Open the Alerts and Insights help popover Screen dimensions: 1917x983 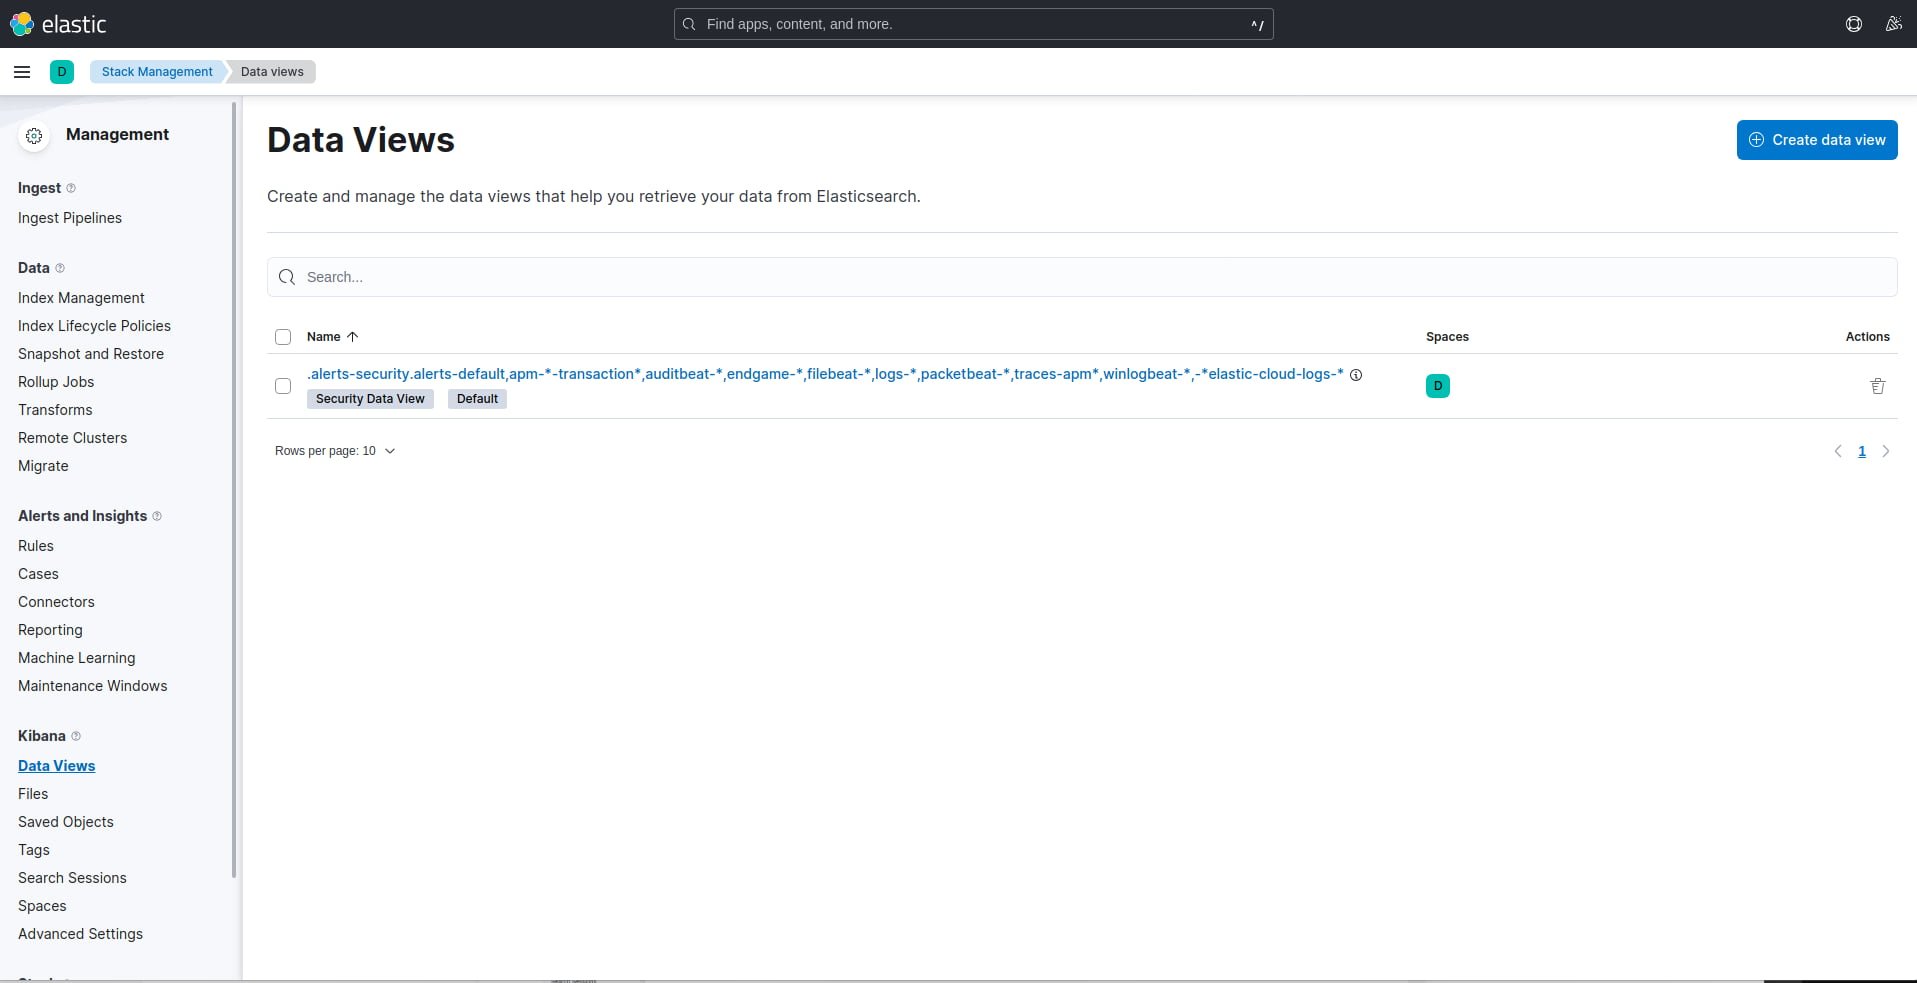(x=158, y=516)
